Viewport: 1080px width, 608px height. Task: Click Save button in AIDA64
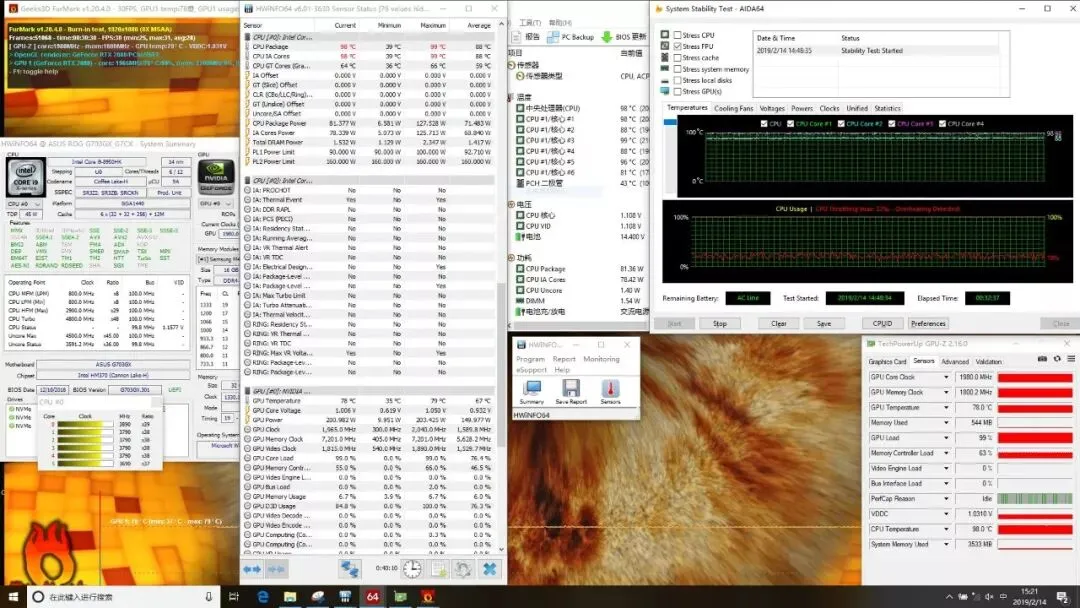pos(824,324)
